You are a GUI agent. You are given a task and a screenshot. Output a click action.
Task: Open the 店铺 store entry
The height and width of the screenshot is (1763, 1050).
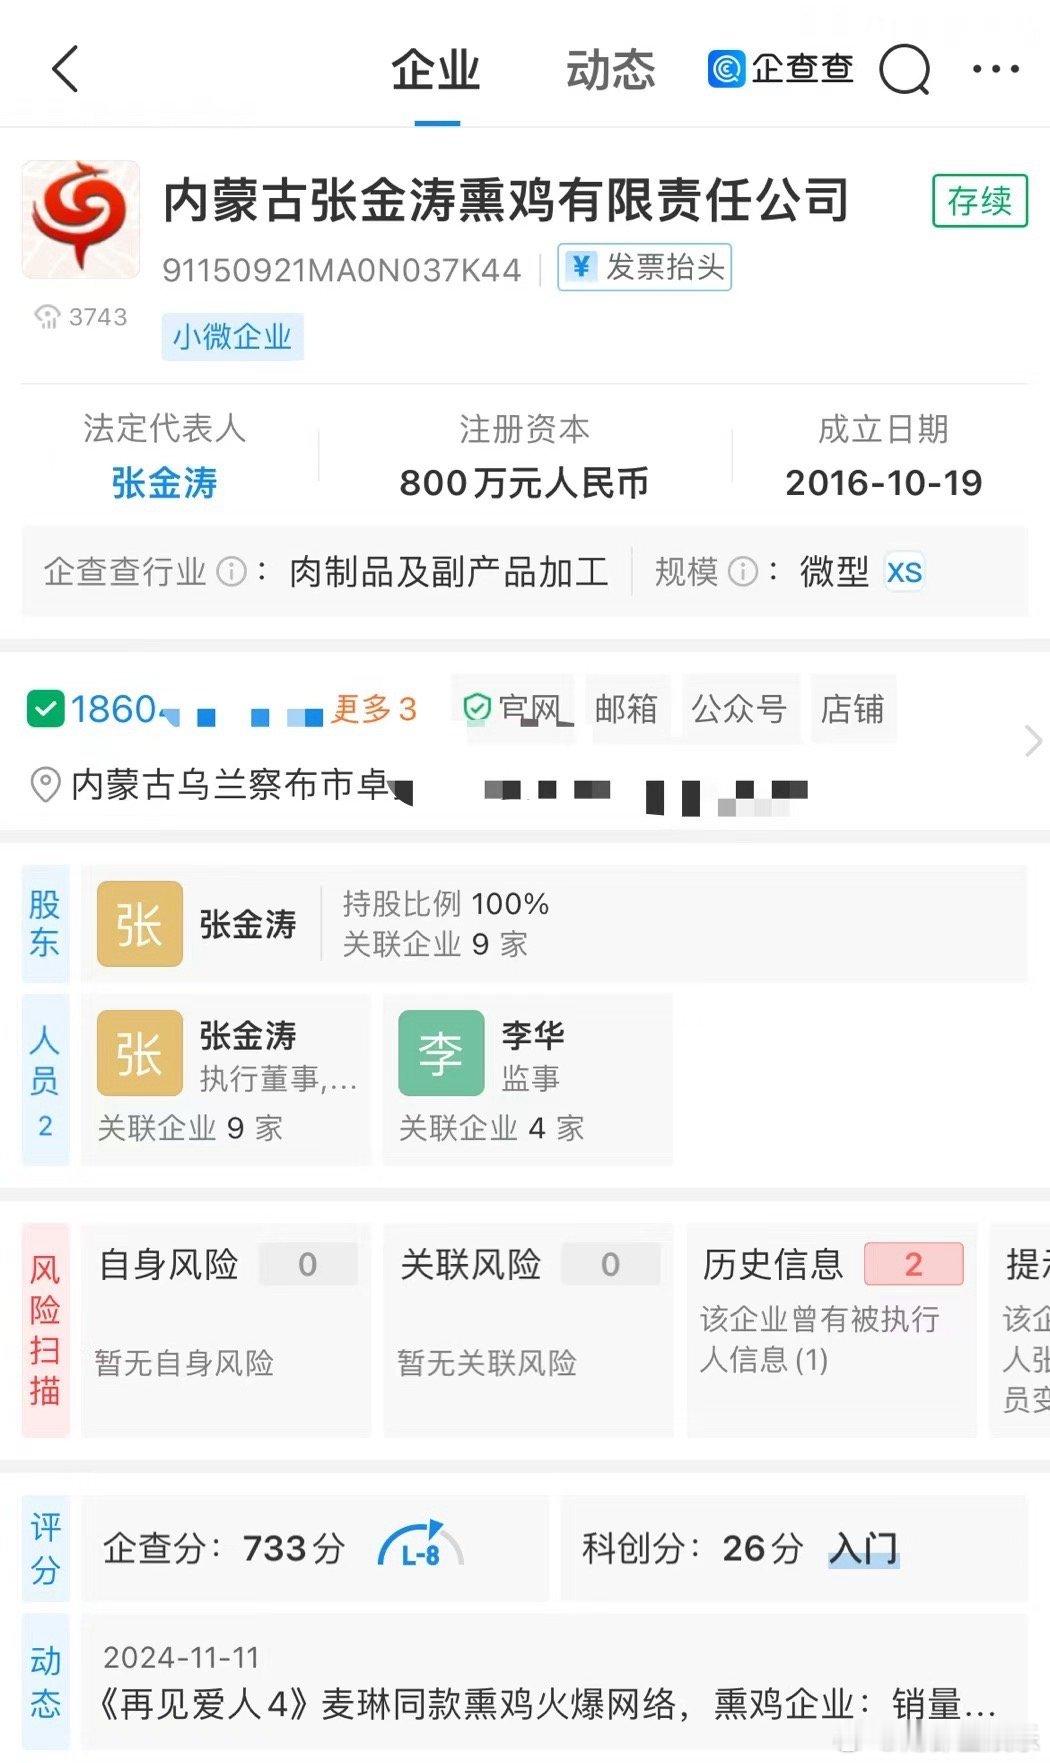click(853, 709)
